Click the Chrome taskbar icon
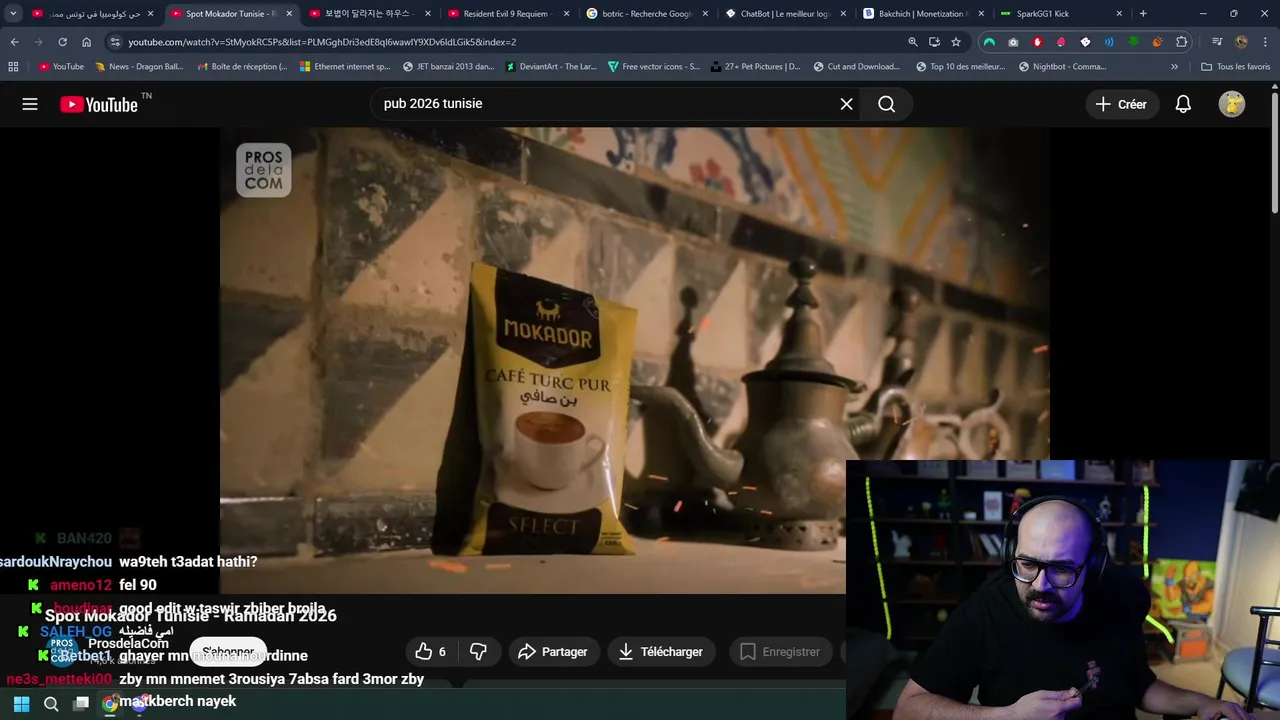Viewport: 1280px width, 720px height. click(110, 704)
